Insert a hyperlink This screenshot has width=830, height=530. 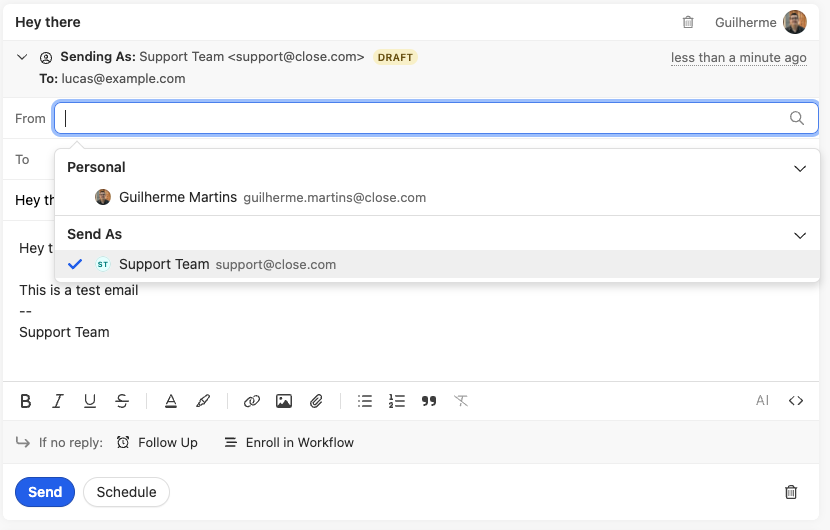pyautogui.click(x=252, y=401)
